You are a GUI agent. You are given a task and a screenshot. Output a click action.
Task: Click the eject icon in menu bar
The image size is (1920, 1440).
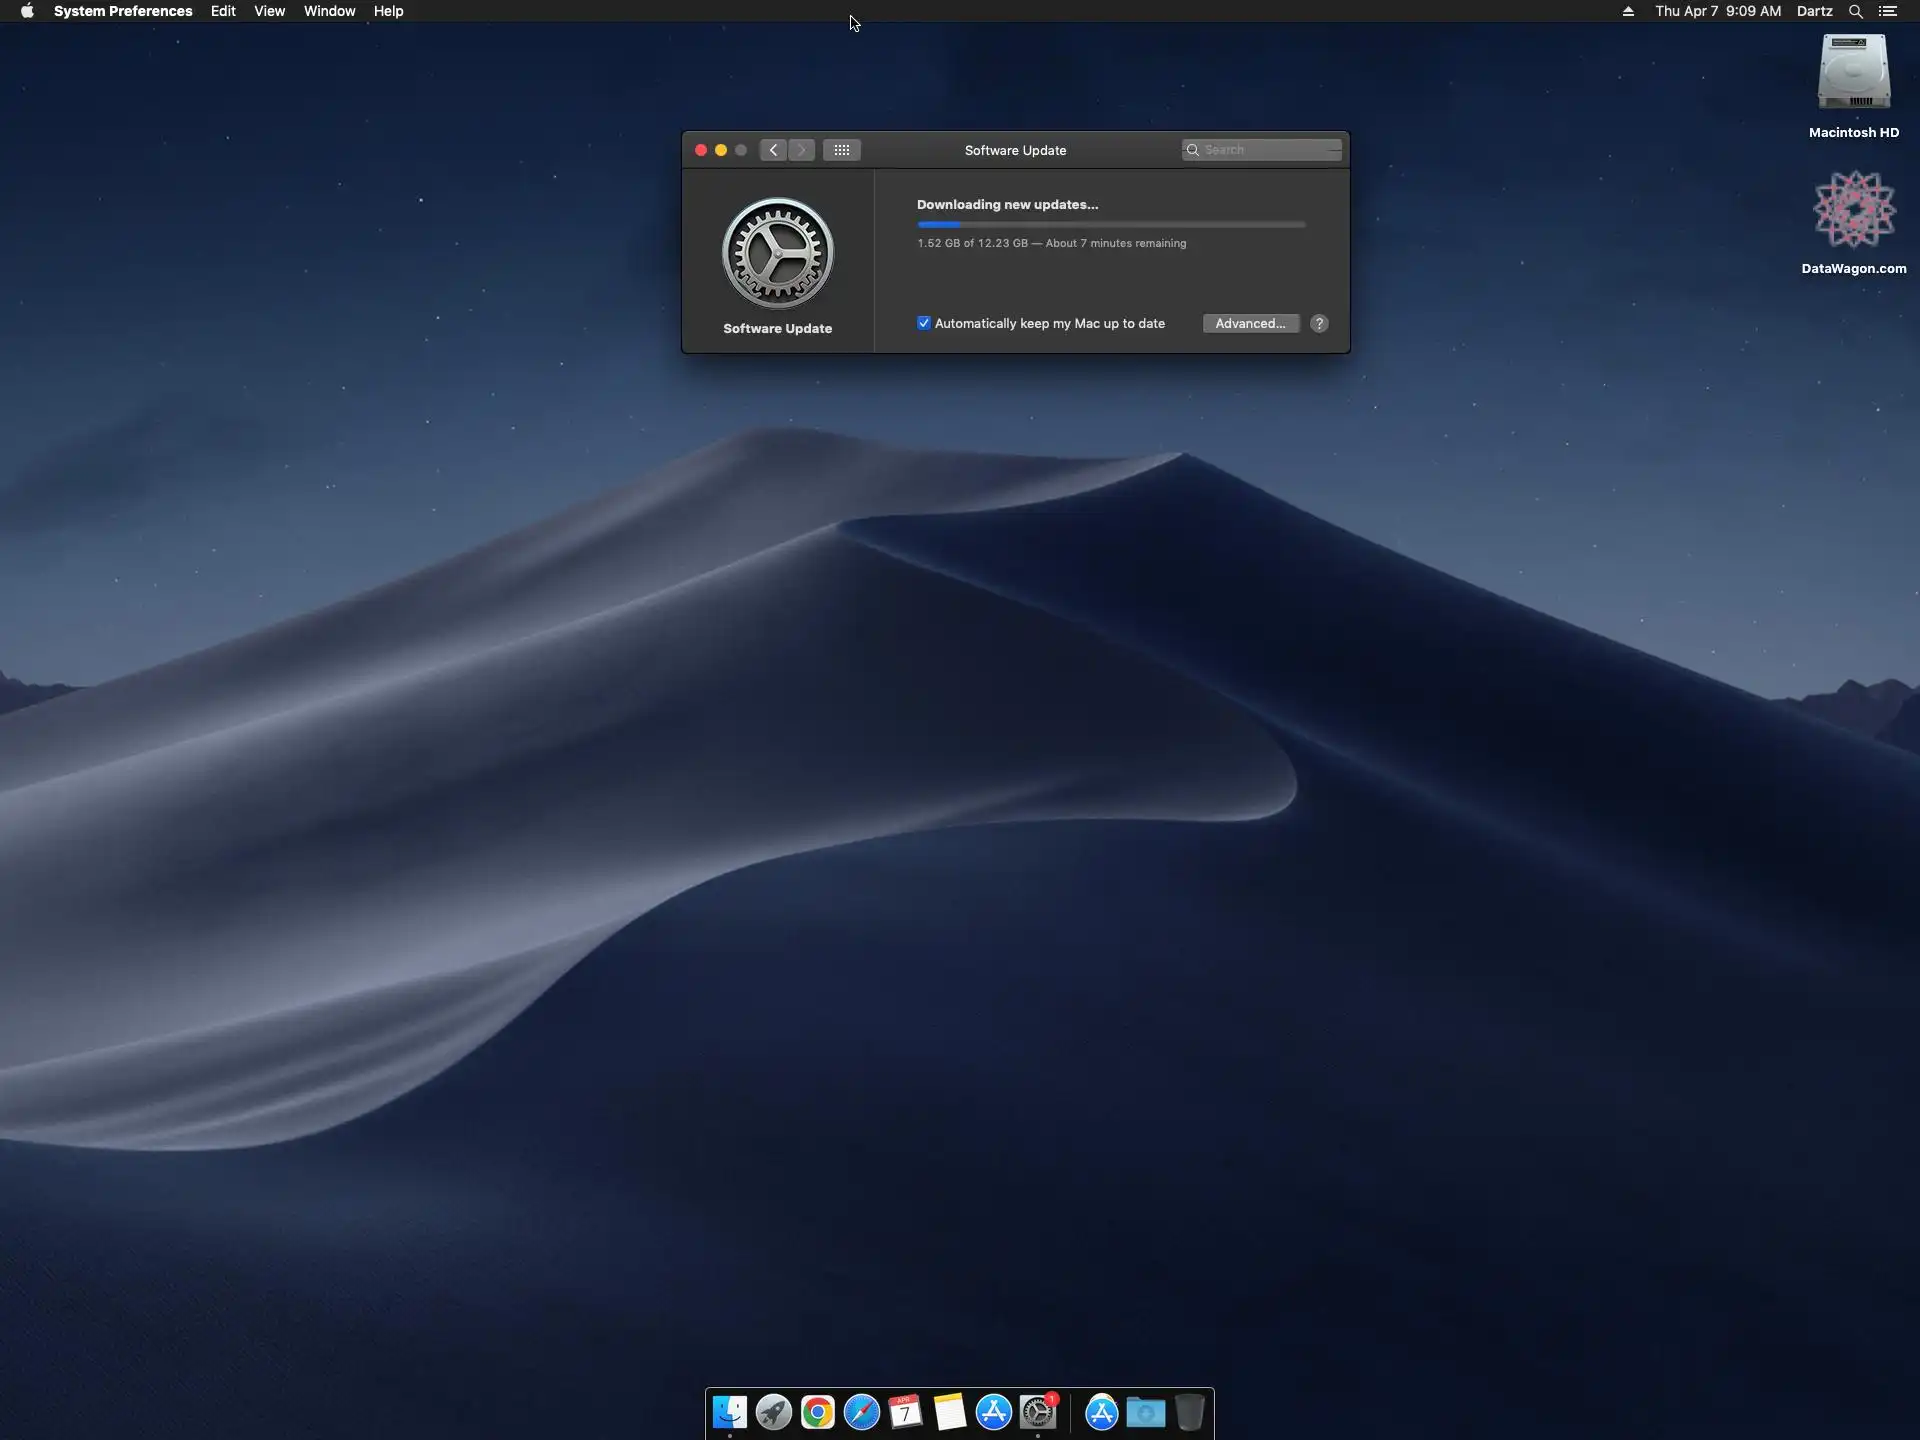1628,11
